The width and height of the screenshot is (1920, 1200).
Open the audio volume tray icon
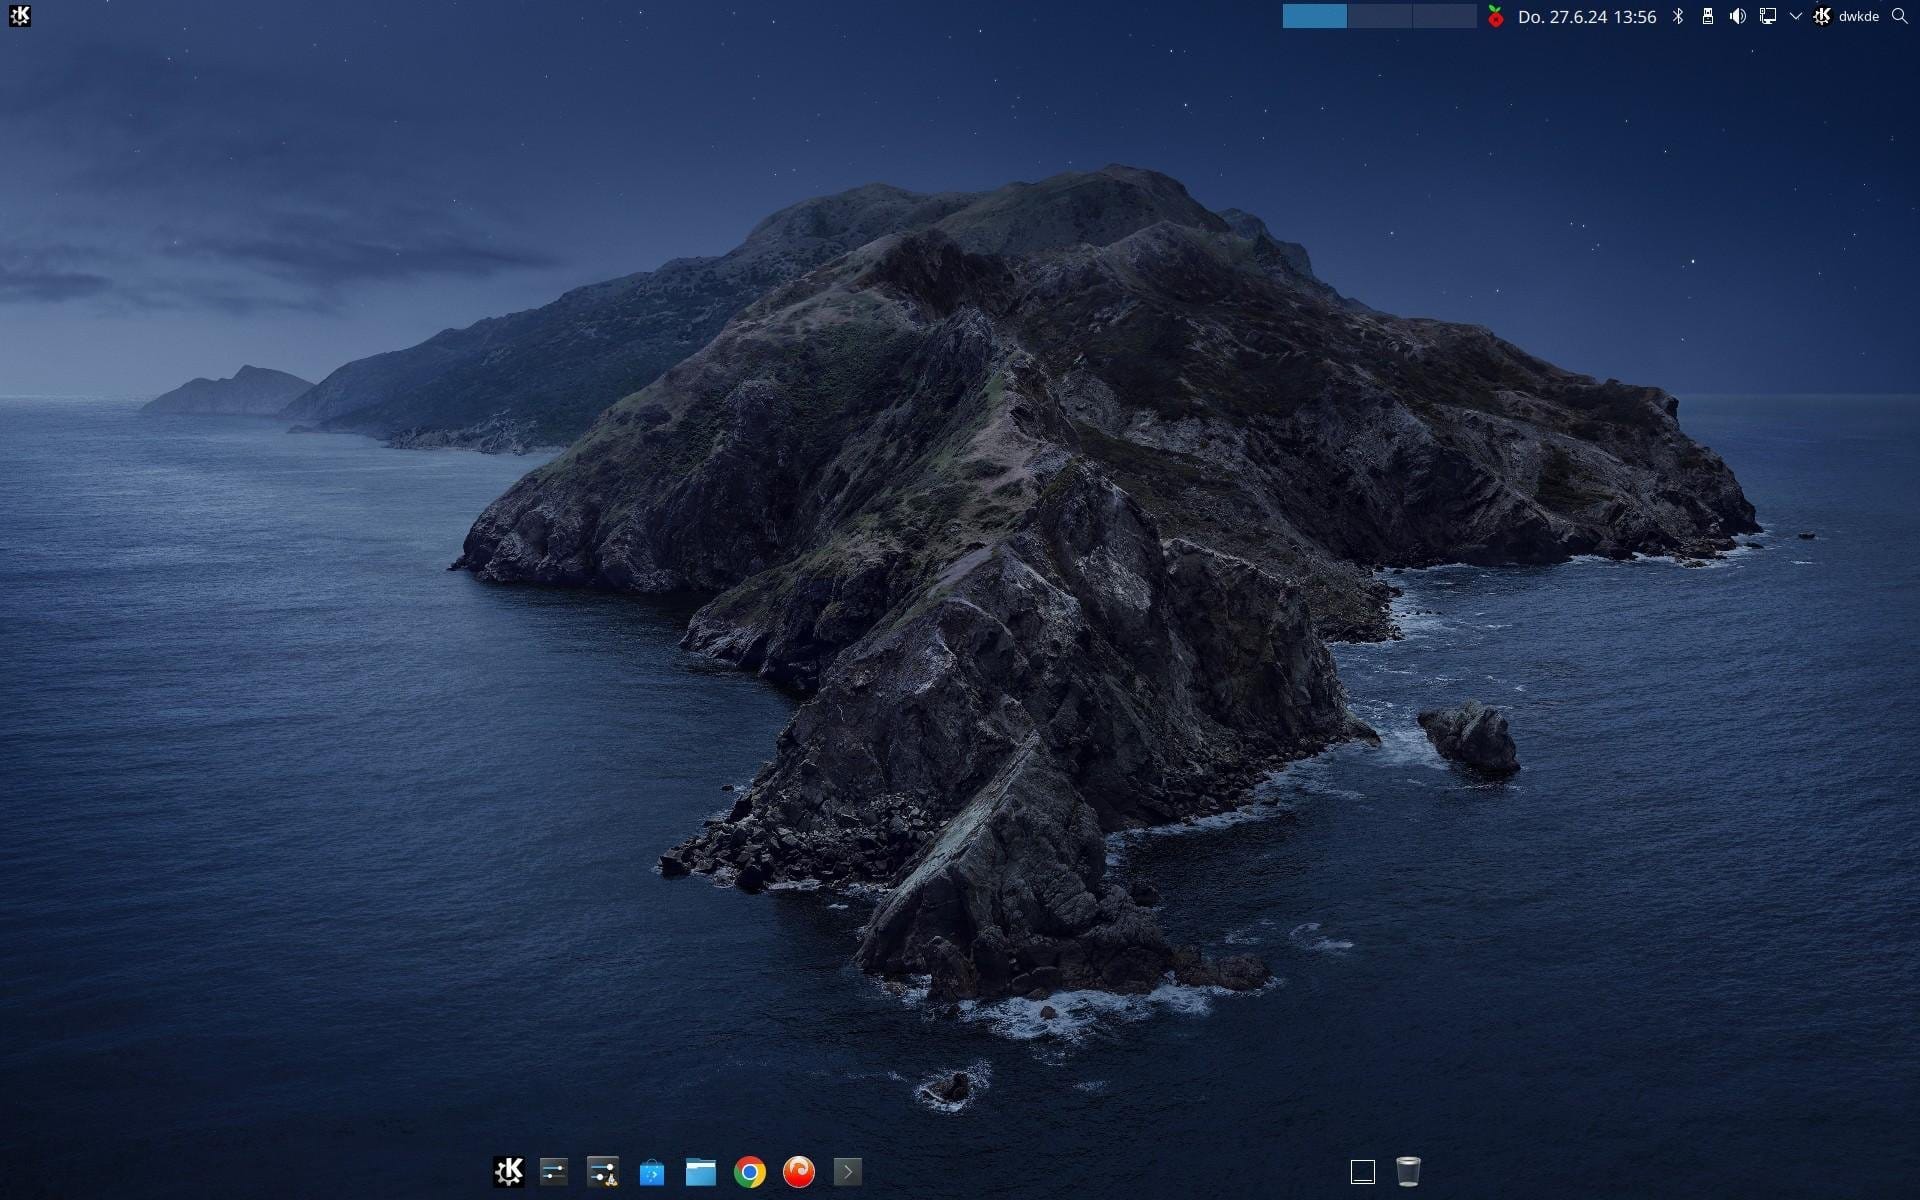1738,16
